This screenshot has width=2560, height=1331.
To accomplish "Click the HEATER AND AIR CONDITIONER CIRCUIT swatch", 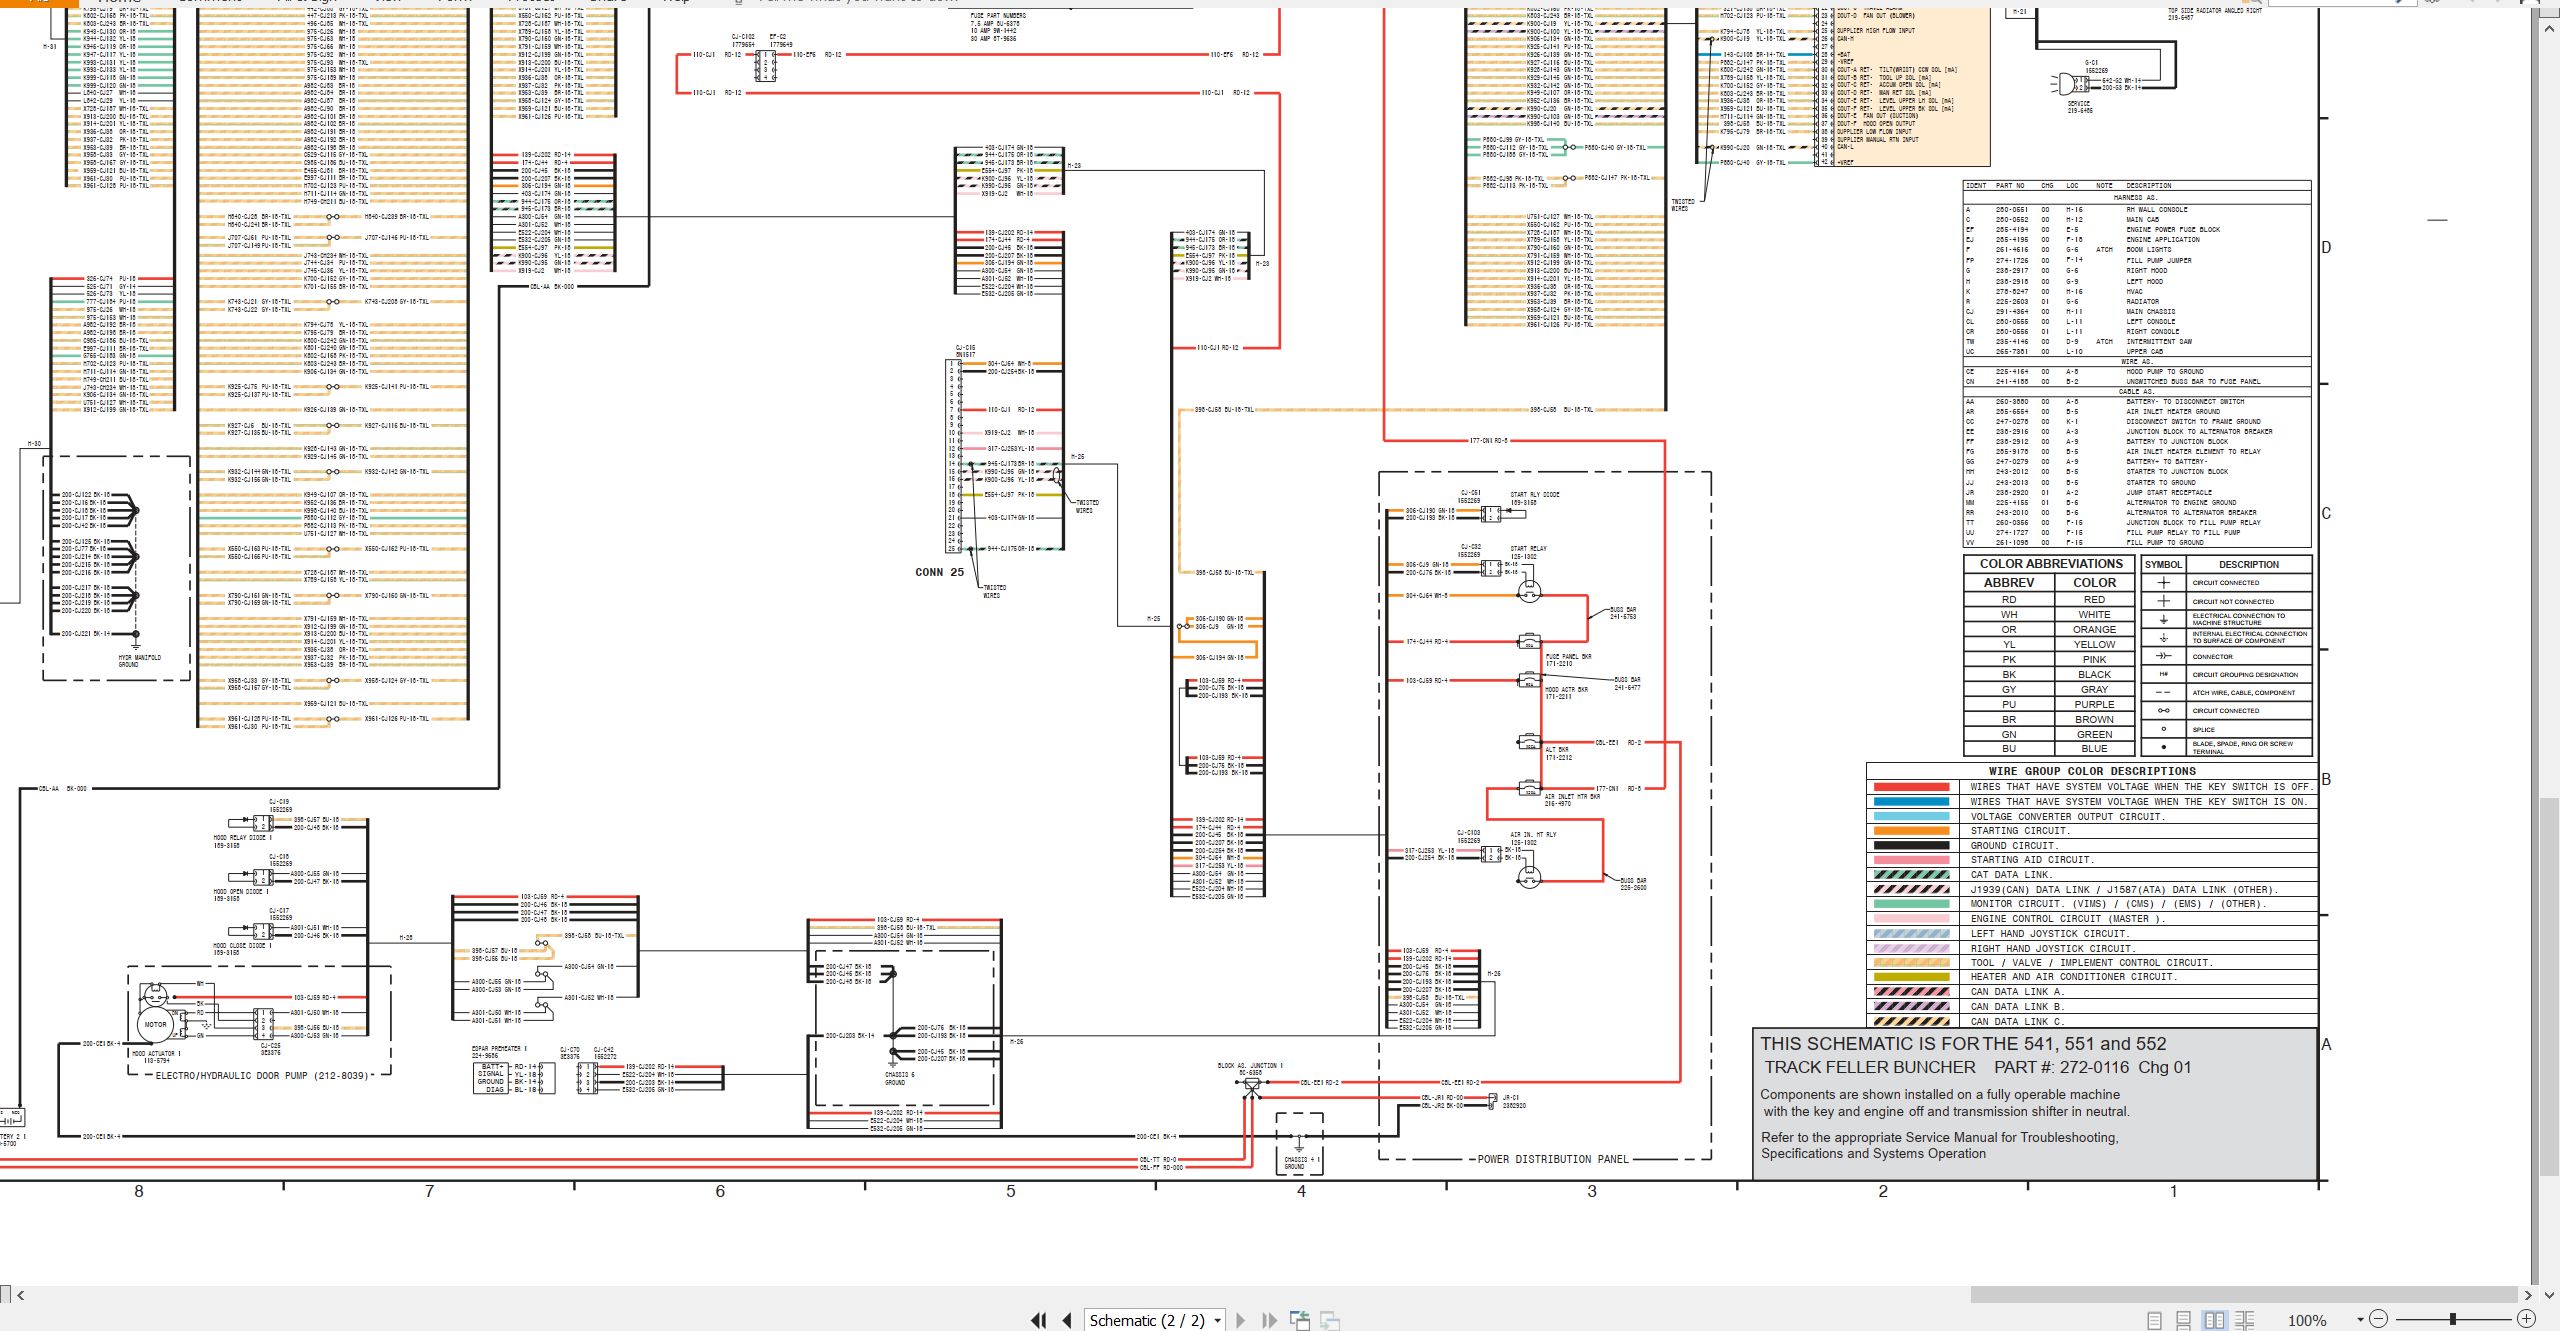I will tap(1911, 977).
